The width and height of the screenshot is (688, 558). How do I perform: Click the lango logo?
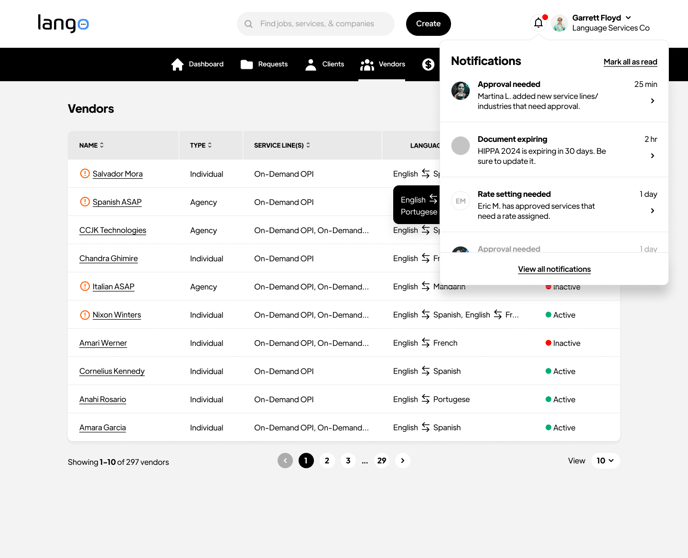click(63, 23)
